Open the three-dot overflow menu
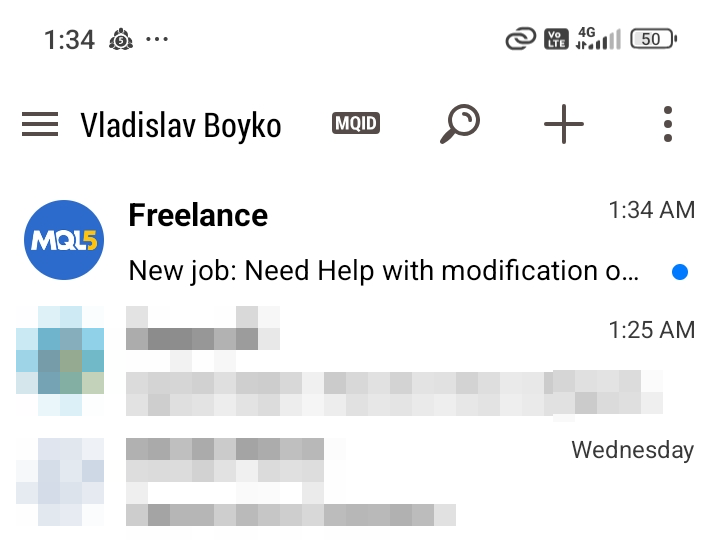Screen dimensions: 720x545 coord(667,125)
